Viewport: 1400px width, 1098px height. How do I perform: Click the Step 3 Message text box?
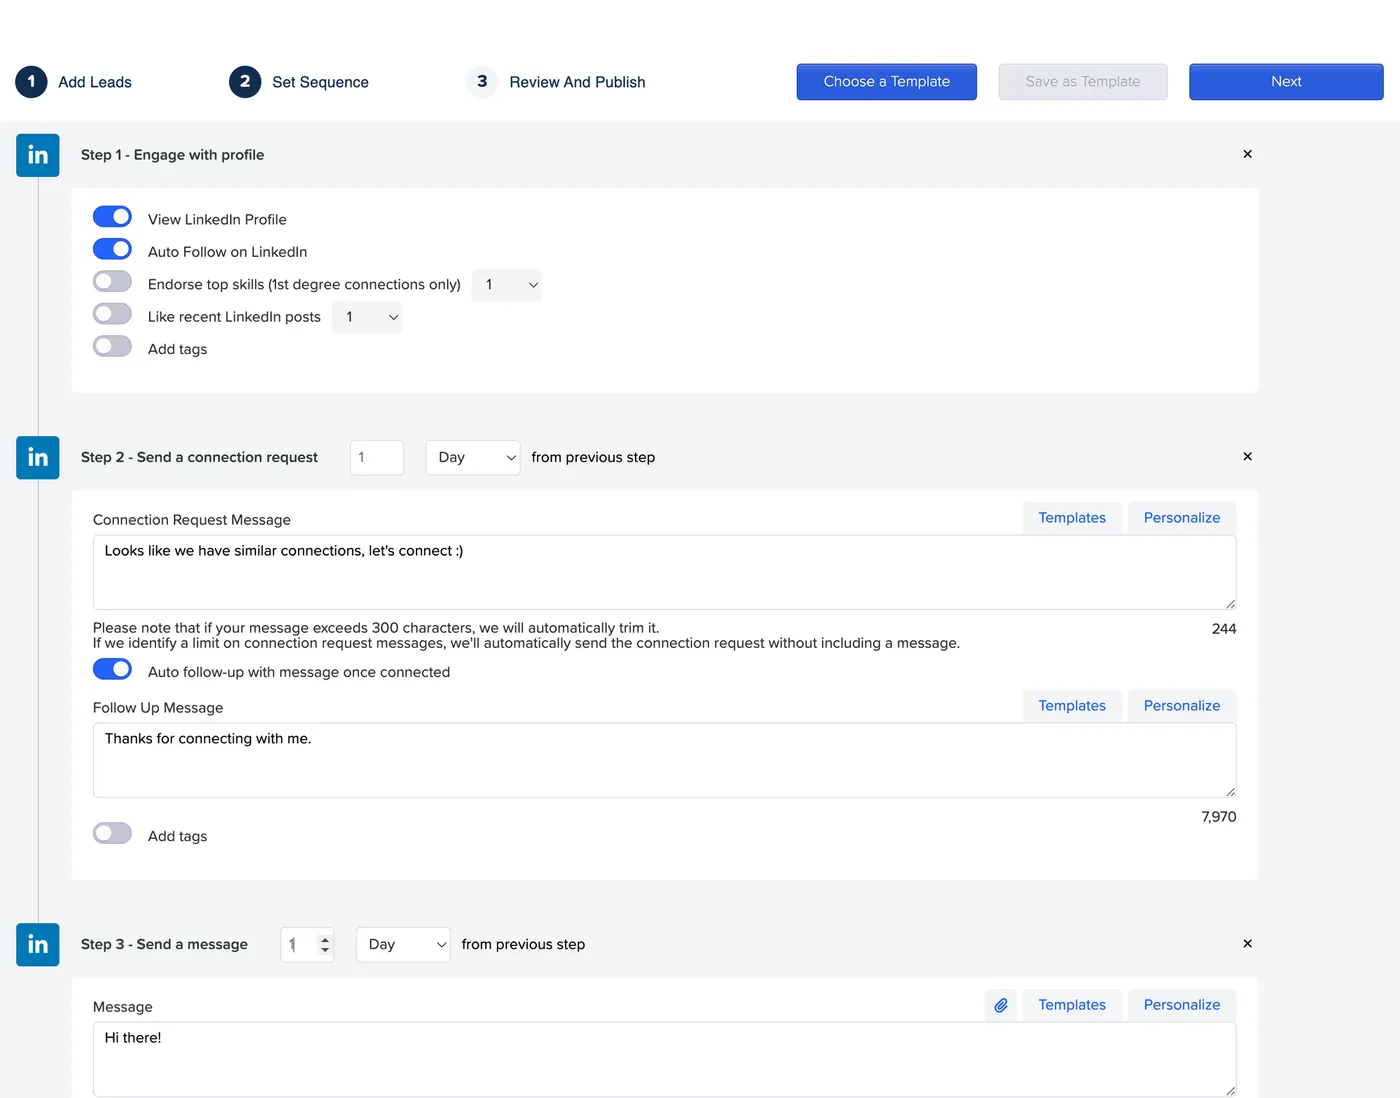coord(664,1059)
